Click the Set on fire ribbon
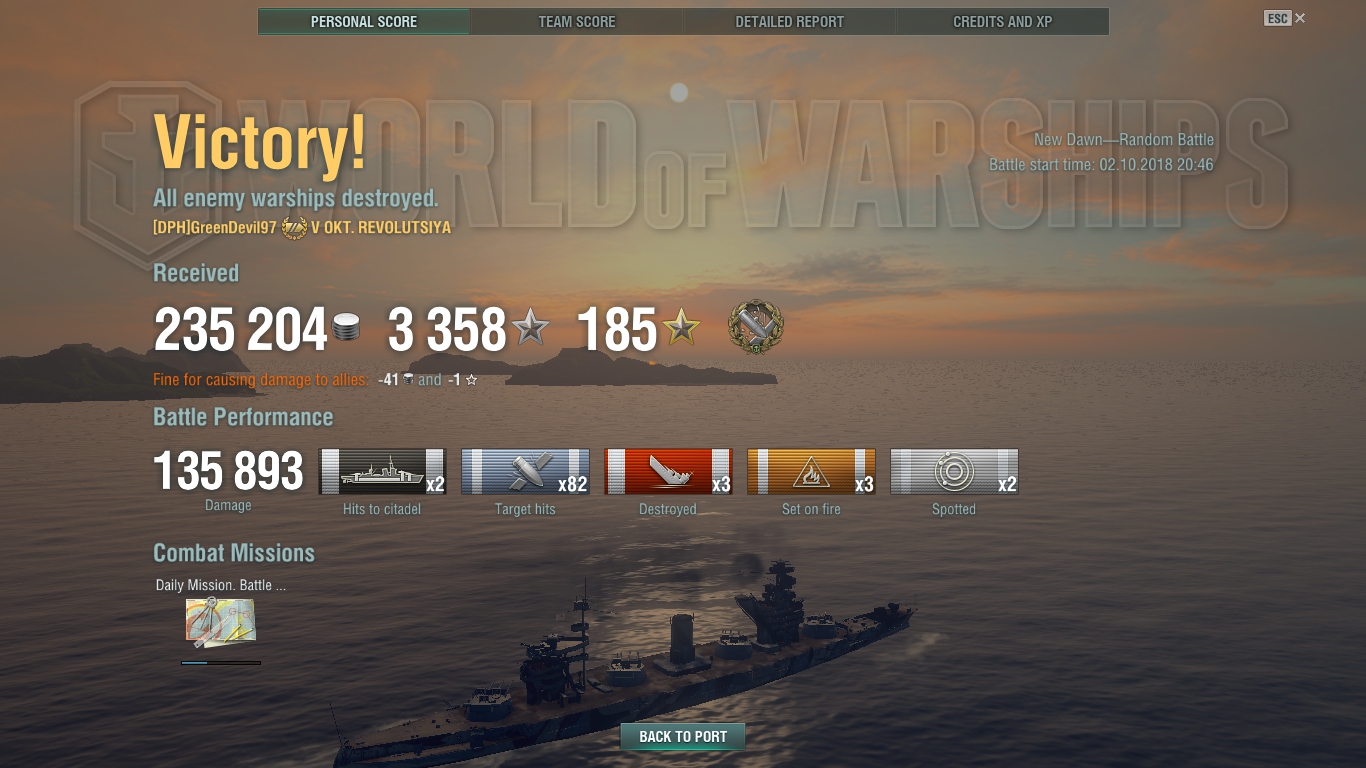Viewport: 1366px width, 768px height. (811, 471)
